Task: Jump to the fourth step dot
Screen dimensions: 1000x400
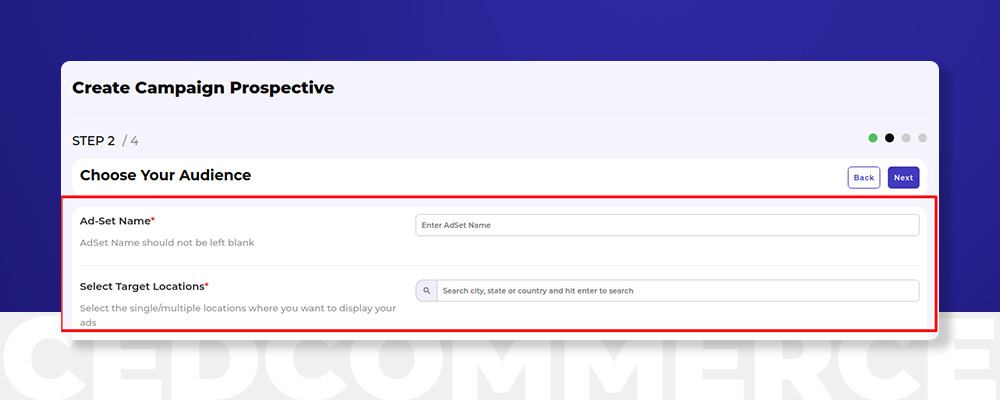Action: click(x=922, y=138)
